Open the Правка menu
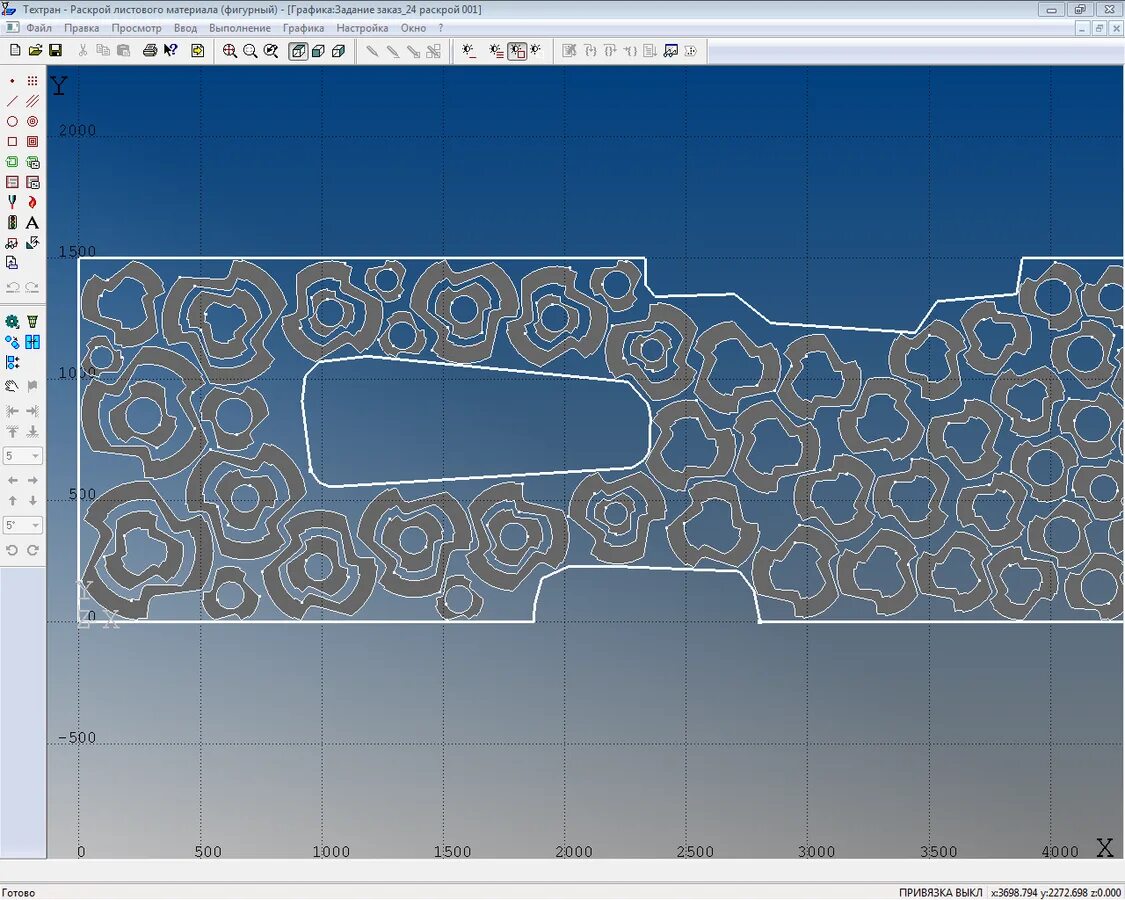Image resolution: width=1125 pixels, height=900 pixels. (x=82, y=28)
